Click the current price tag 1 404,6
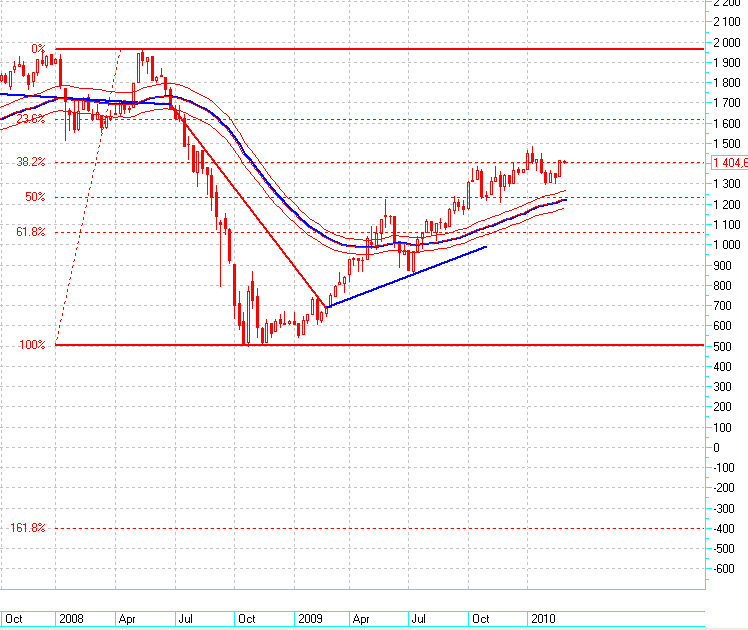This screenshot has width=748, height=630. [730, 163]
